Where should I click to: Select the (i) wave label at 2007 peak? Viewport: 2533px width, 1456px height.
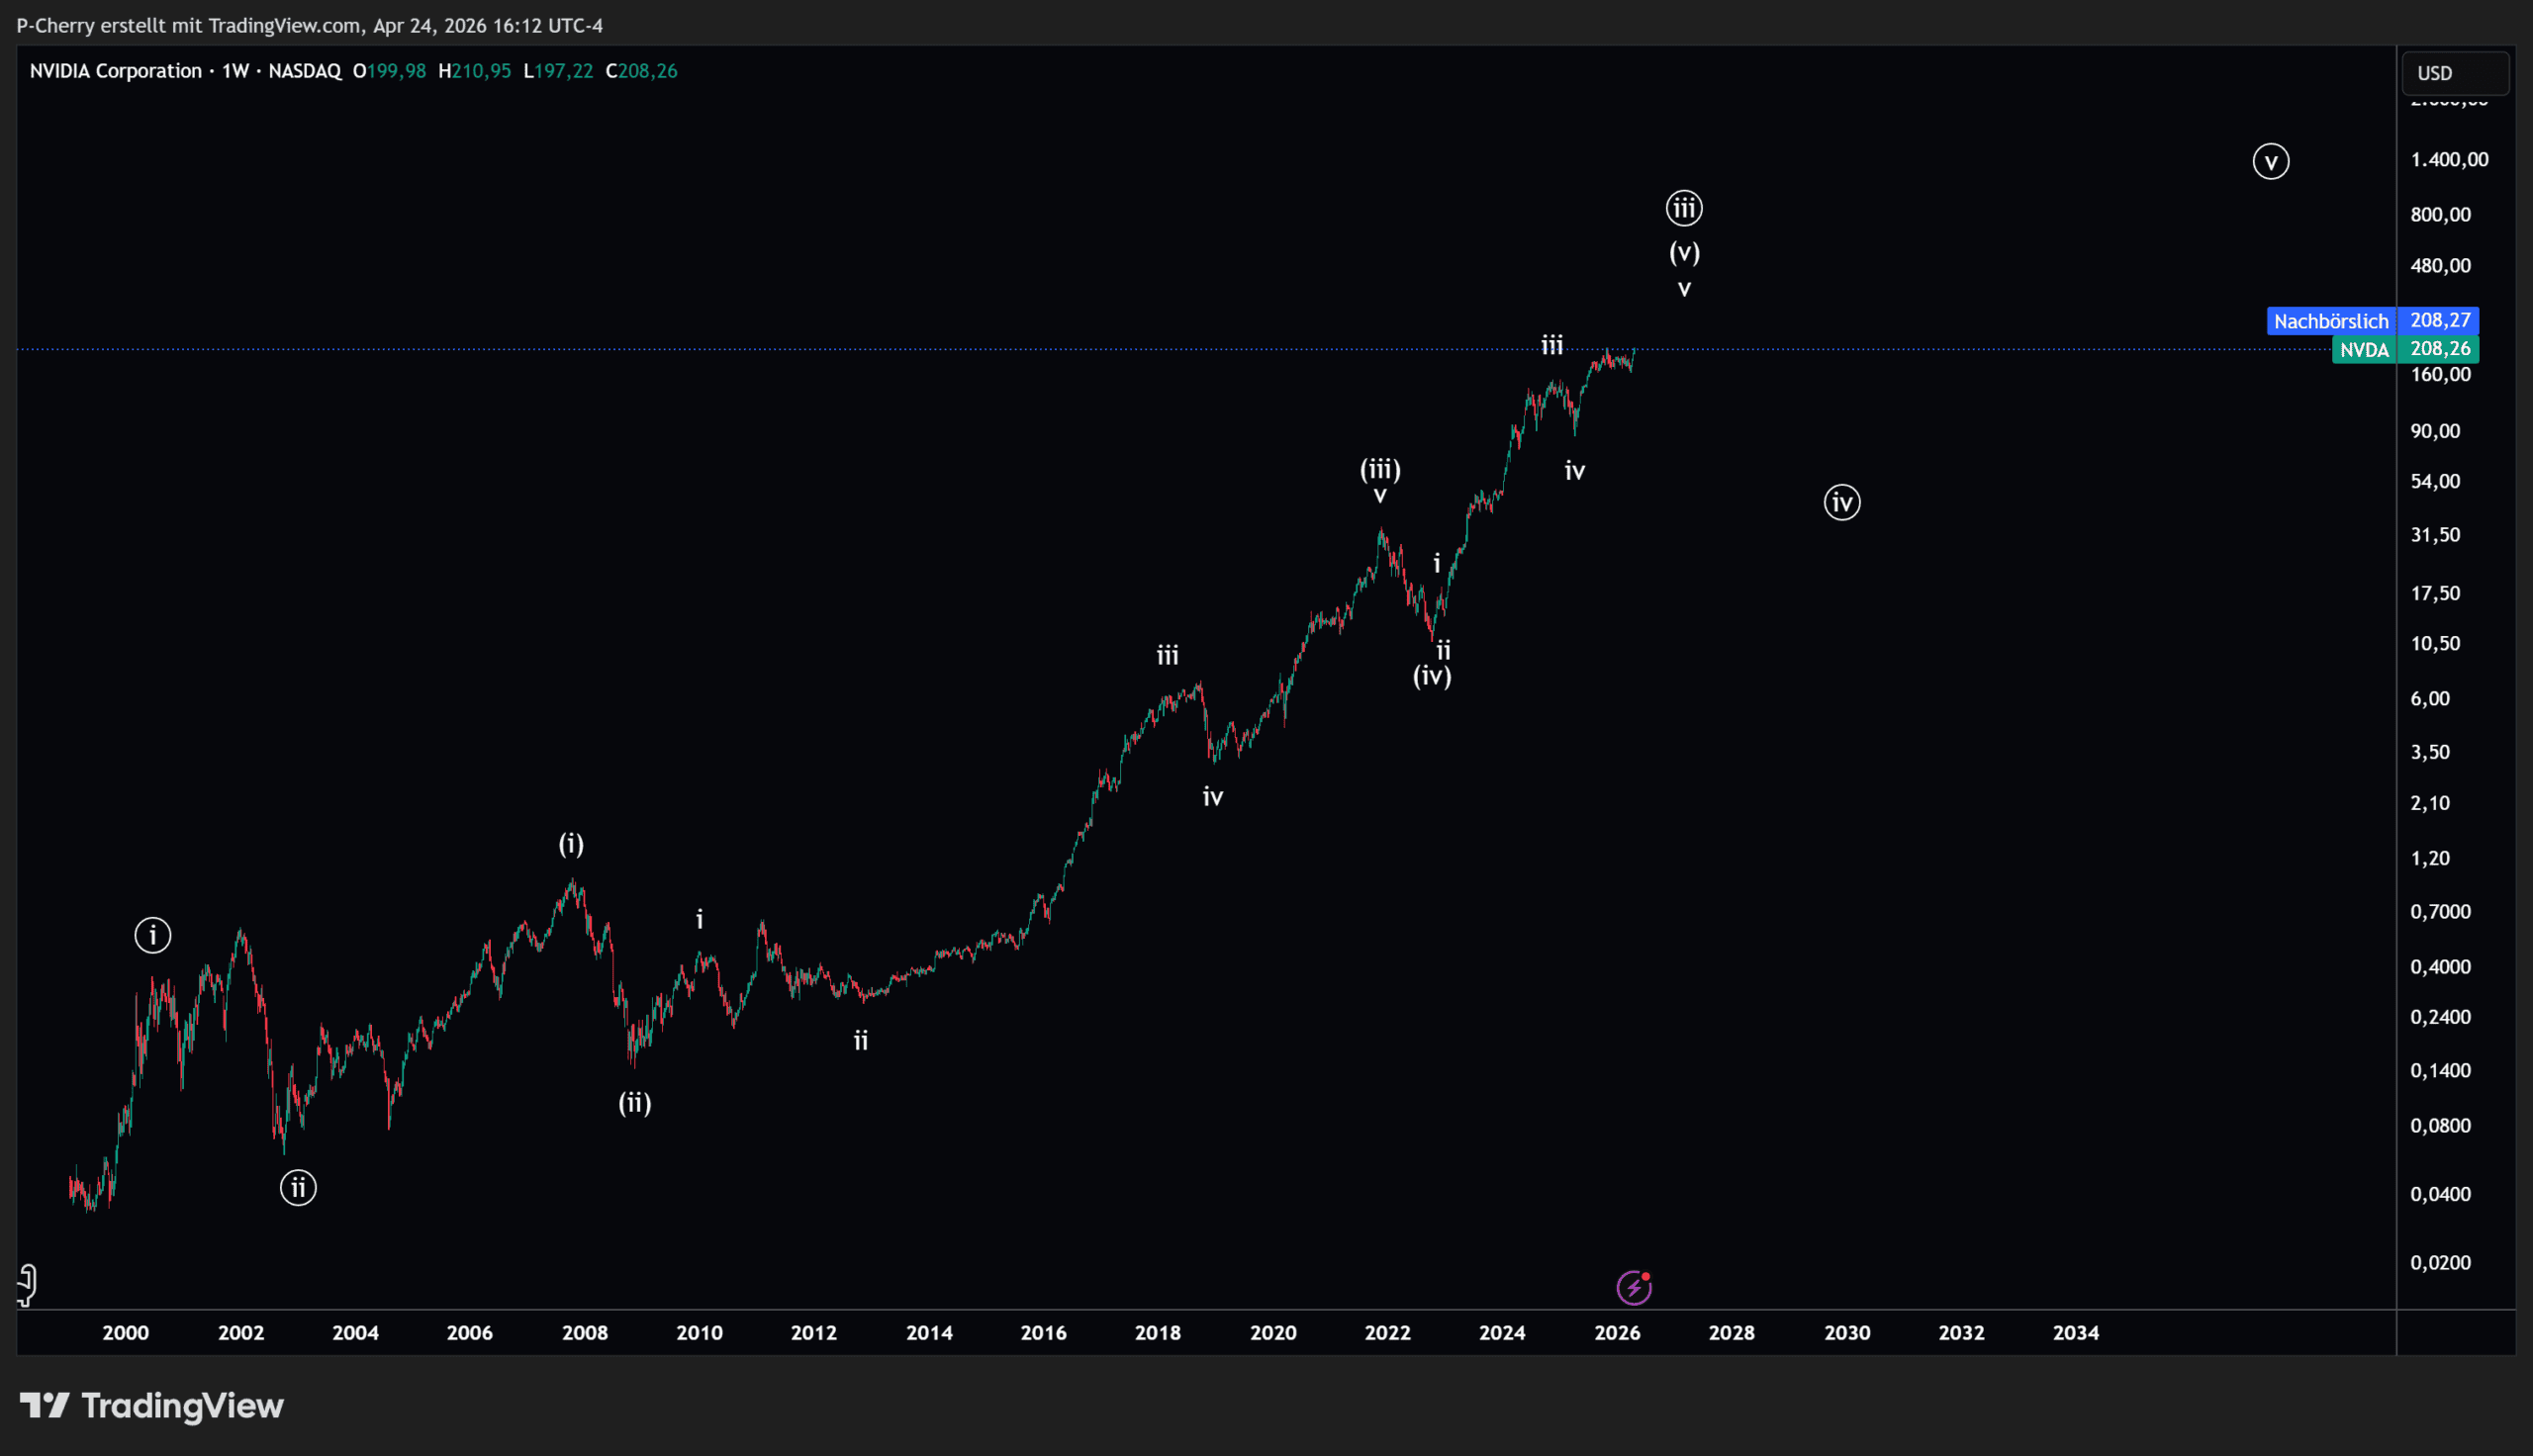pos(571,844)
